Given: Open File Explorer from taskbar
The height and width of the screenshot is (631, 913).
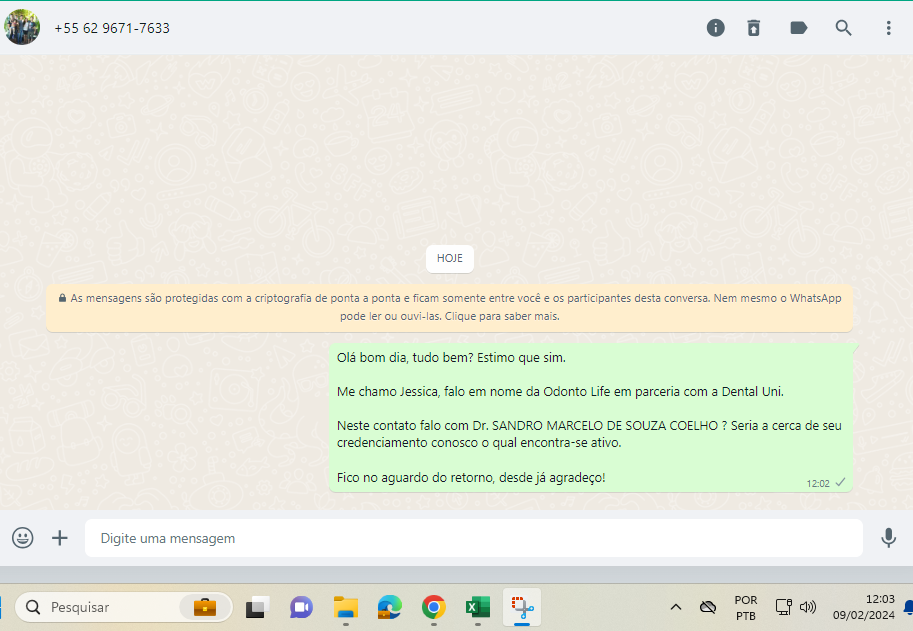Looking at the screenshot, I should click(x=346, y=607).
